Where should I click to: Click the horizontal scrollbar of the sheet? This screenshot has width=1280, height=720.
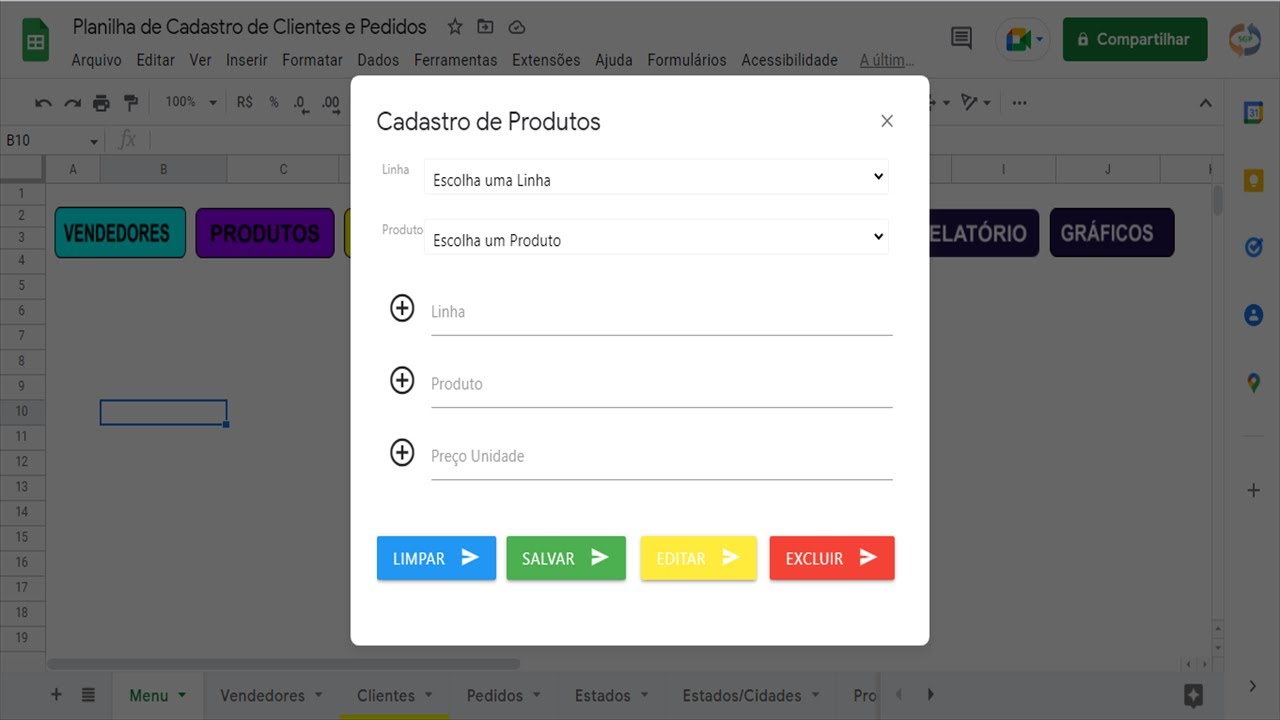[x=283, y=664]
